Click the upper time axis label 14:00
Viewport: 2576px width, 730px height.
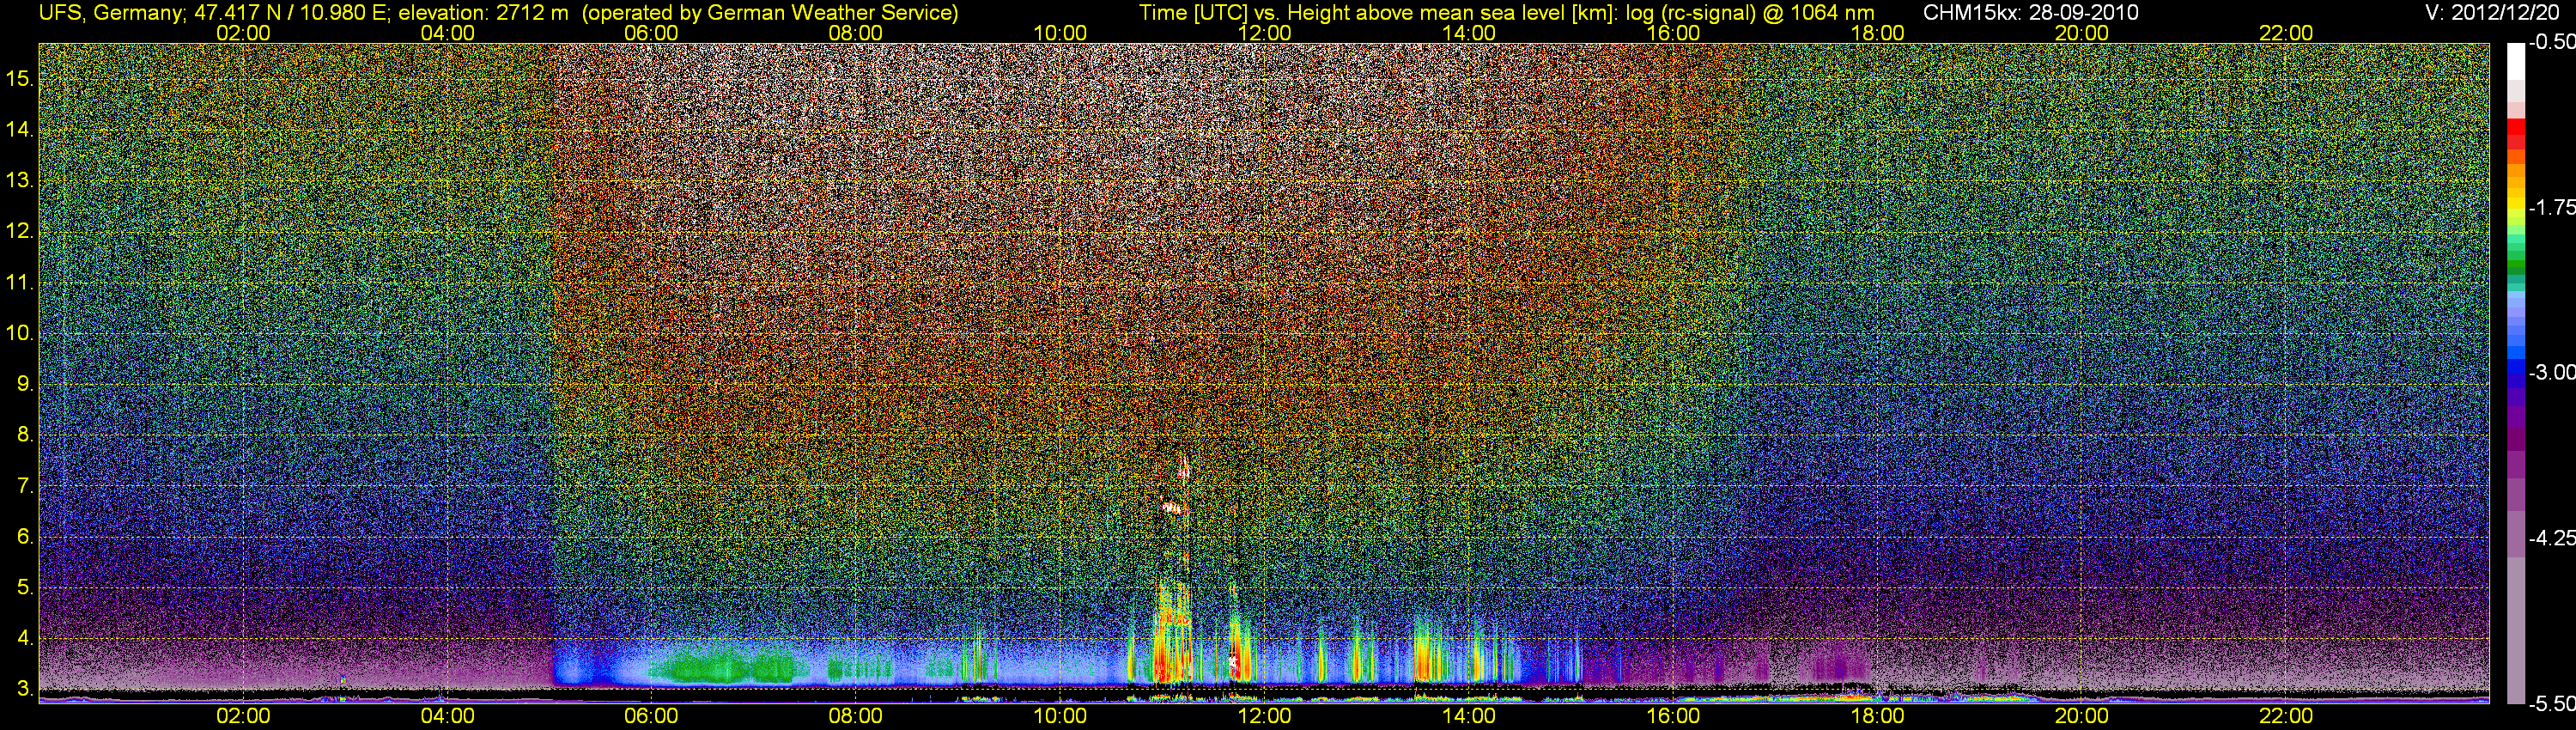1469,33
